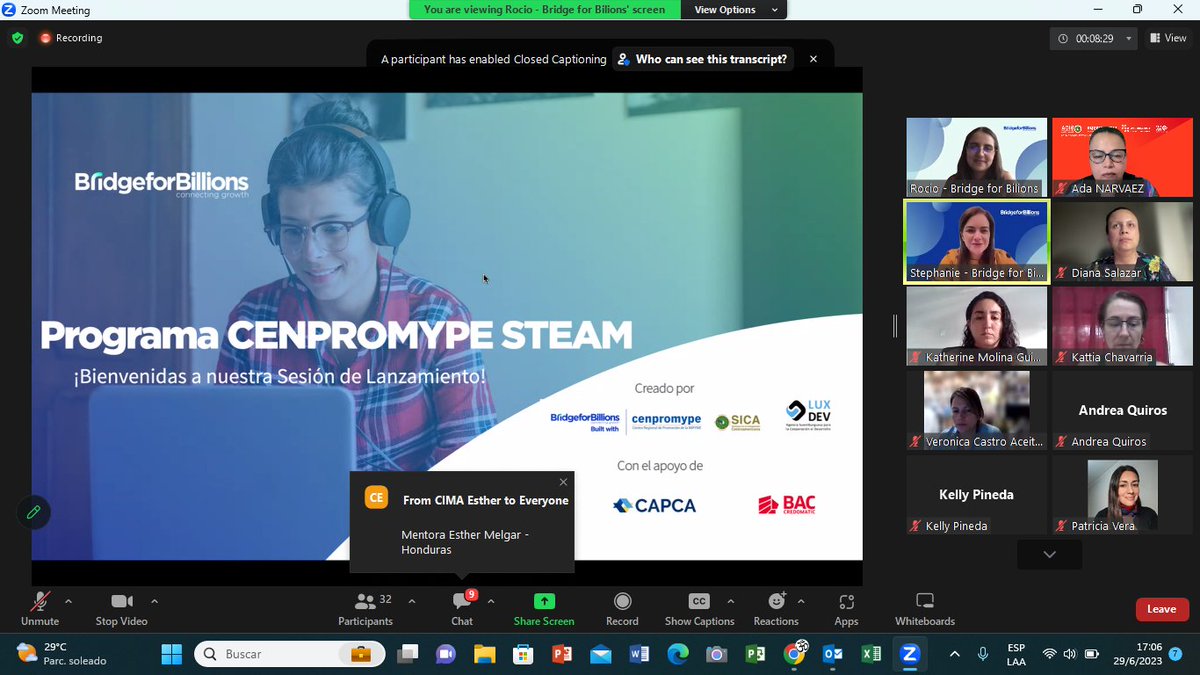1200x675 pixels.
Task: Open Google Chrome from taskbar
Action: (x=794, y=654)
